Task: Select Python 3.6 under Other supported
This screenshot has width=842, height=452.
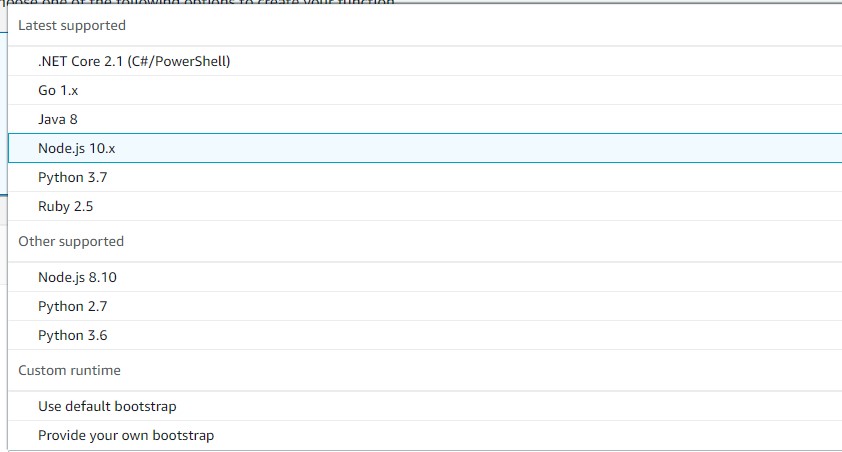Action: [72, 335]
